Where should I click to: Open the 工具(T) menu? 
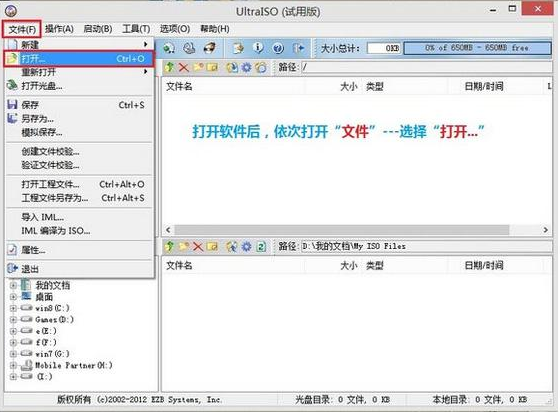(136, 29)
